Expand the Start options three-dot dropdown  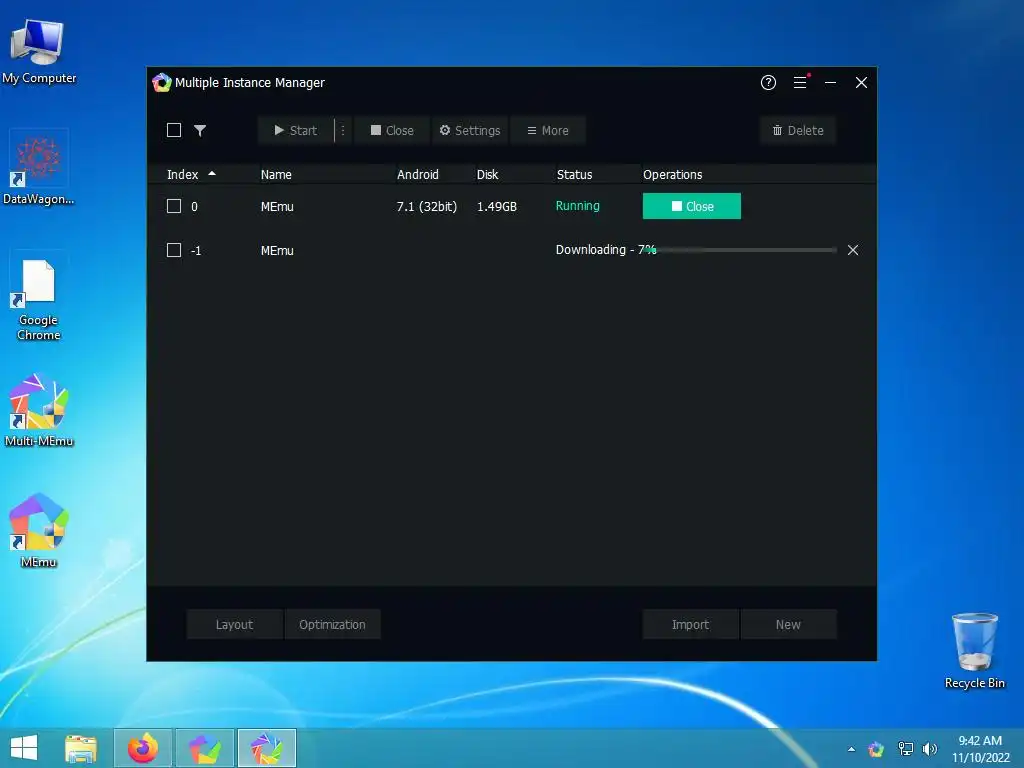pyautogui.click(x=343, y=130)
